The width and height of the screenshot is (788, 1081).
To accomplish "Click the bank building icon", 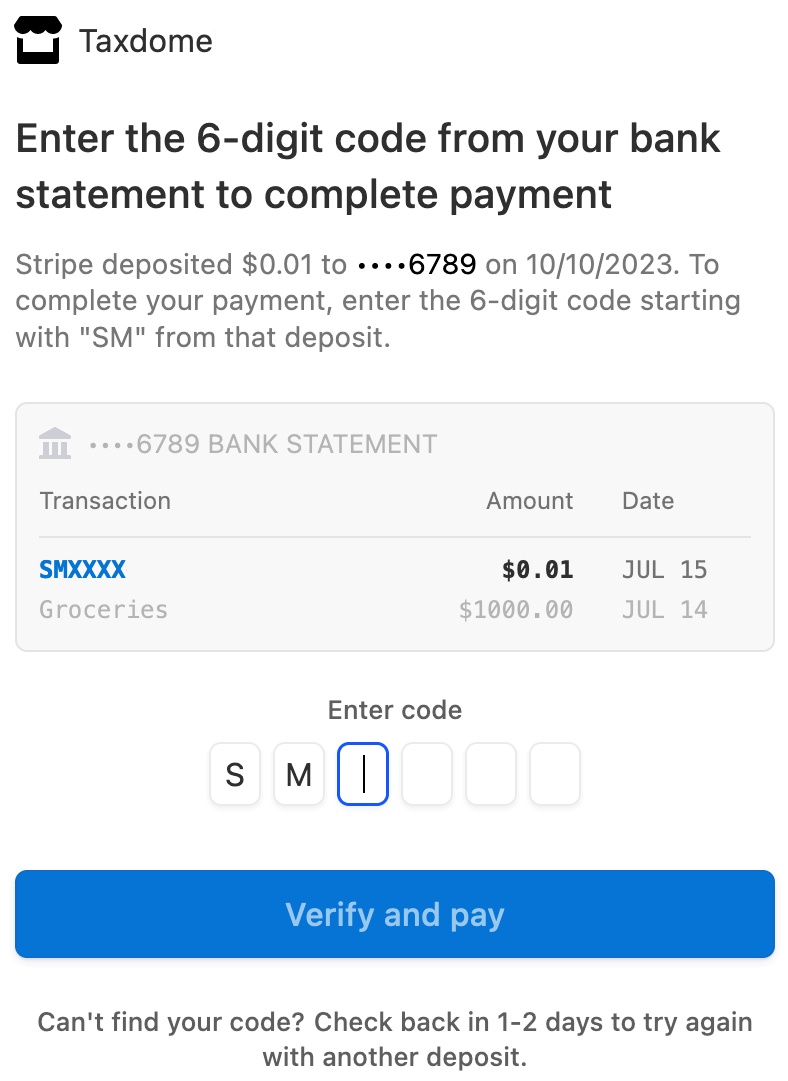I will [x=54, y=443].
